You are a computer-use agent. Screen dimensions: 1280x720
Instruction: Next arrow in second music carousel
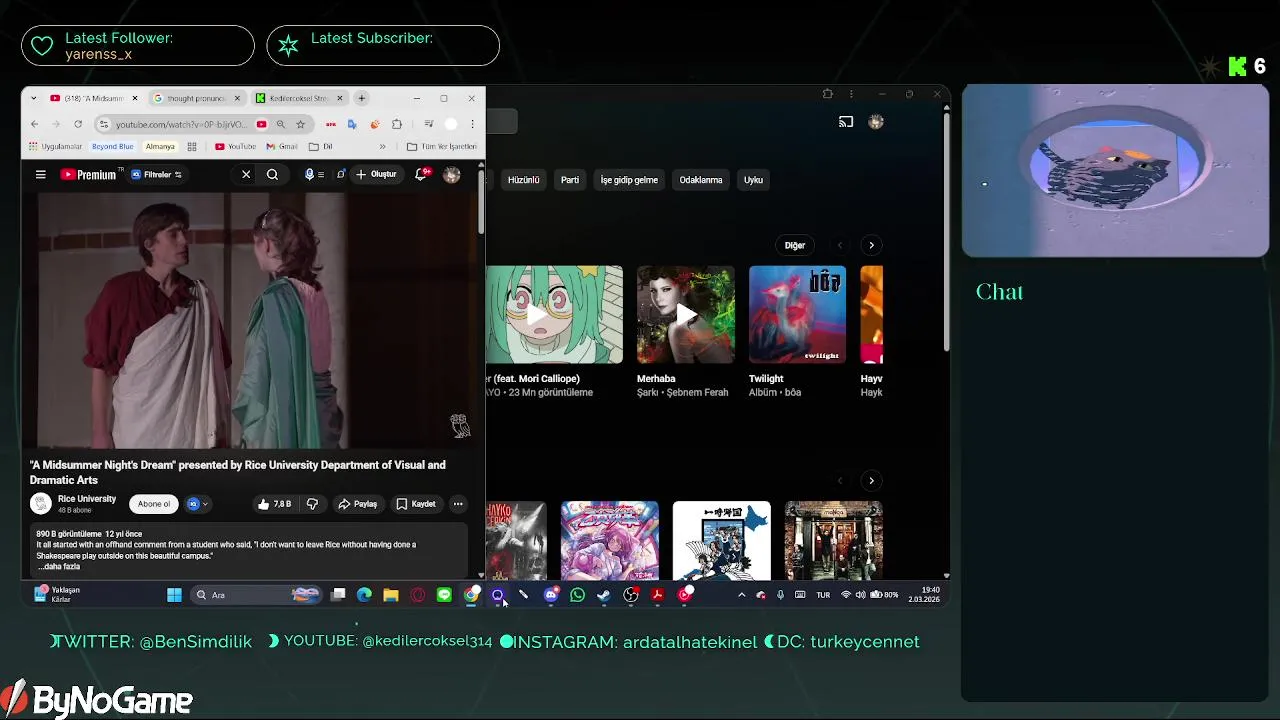[x=871, y=481]
